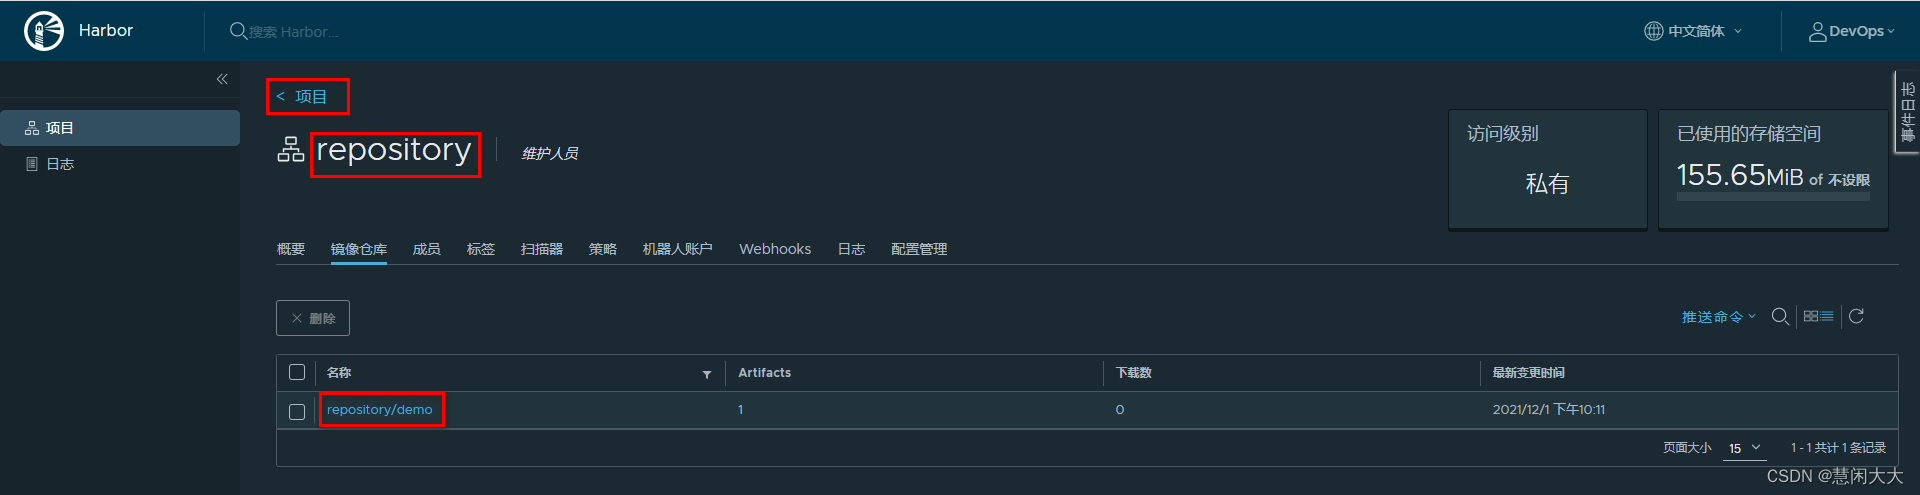Click the search magnifier icon in header
The width and height of the screenshot is (1920, 495).
tap(238, 31)
